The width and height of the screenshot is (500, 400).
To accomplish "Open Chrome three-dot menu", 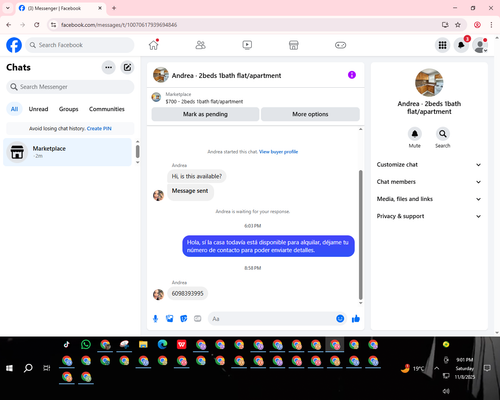I will [x=491, y=25].
